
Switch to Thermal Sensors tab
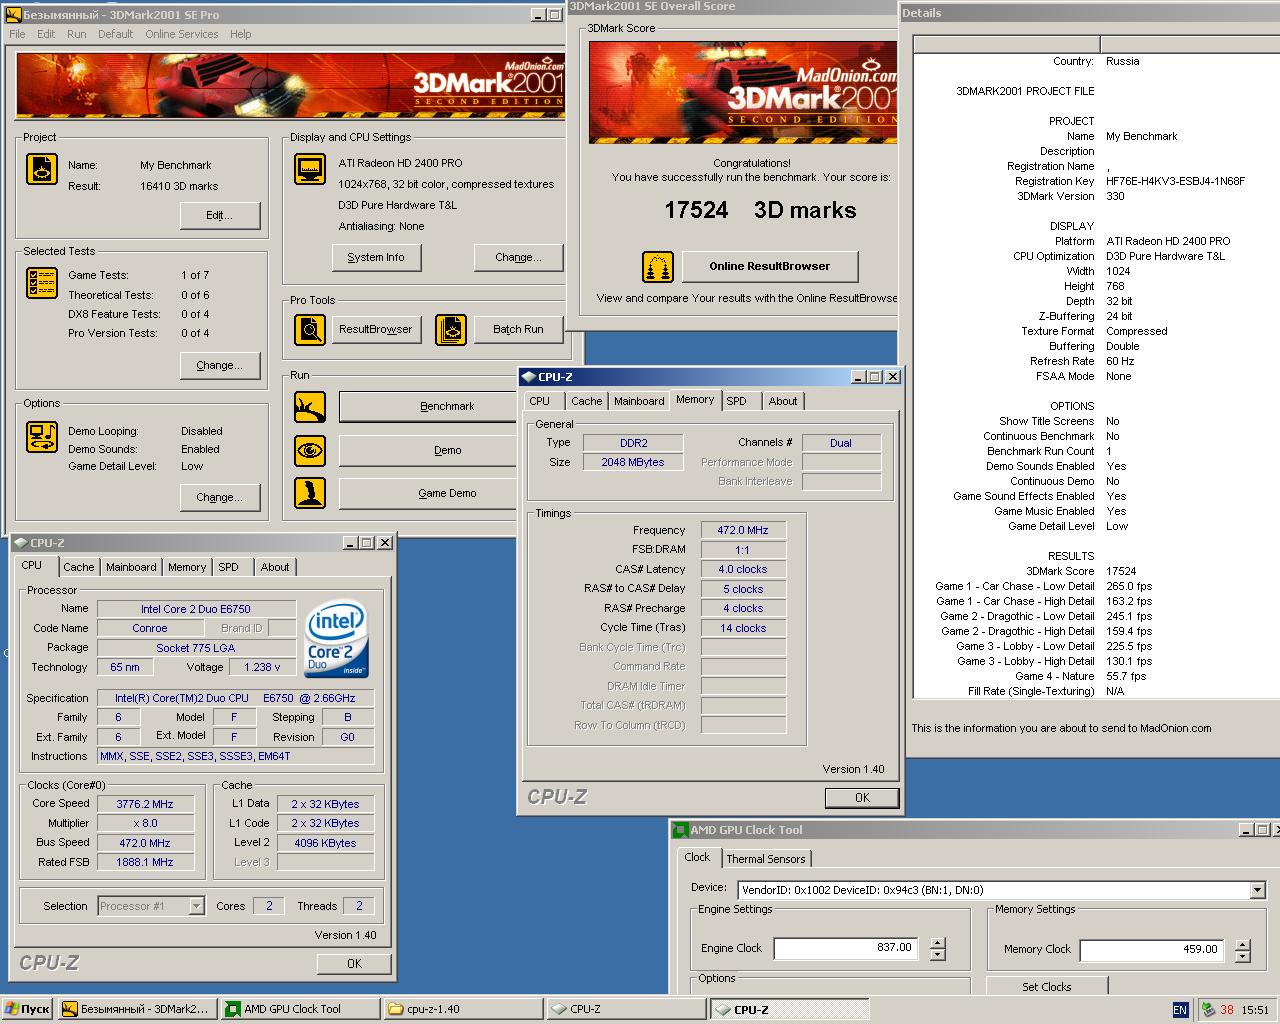[x=766, y=859]
